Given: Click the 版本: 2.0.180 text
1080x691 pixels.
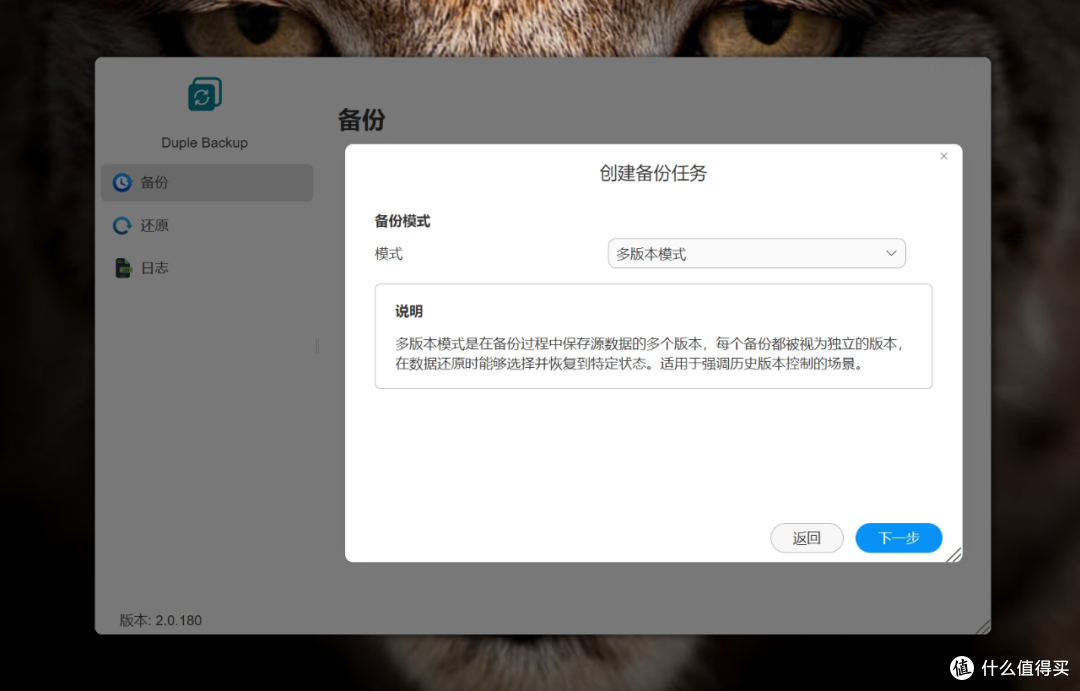Looking at the screenshot, I should (160, 620).
